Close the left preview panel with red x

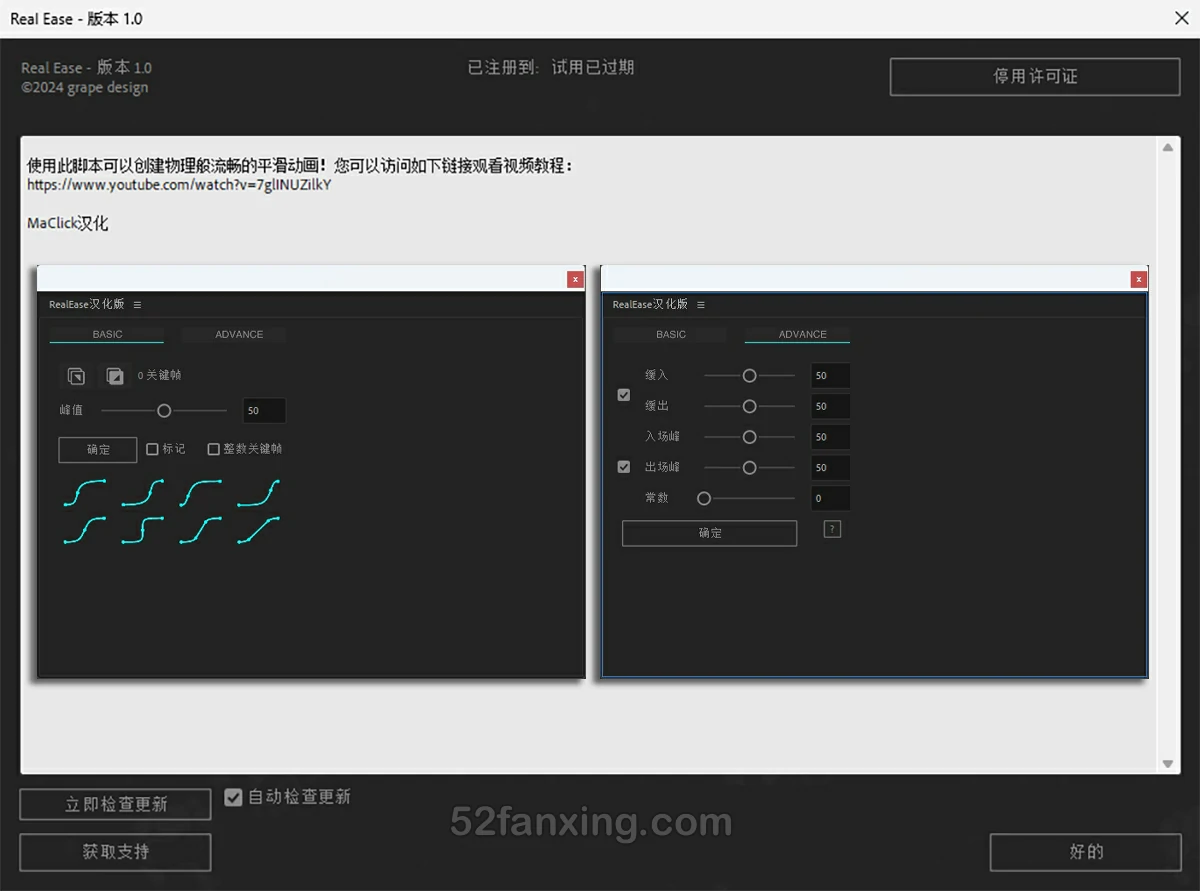pyautogui.click(x=575, y=279)
